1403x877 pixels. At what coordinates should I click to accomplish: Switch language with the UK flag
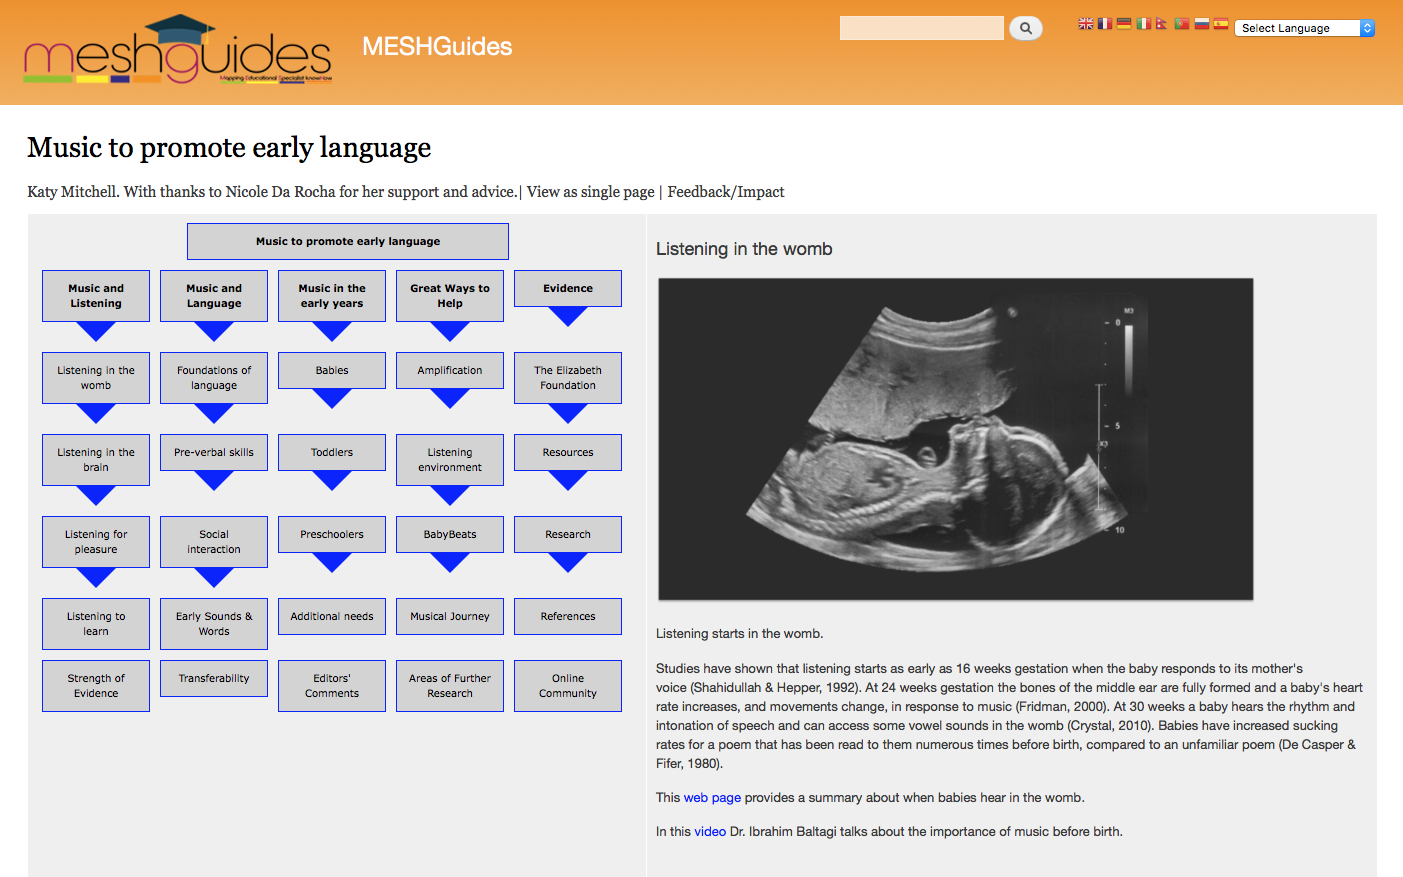coord(1085,24)
